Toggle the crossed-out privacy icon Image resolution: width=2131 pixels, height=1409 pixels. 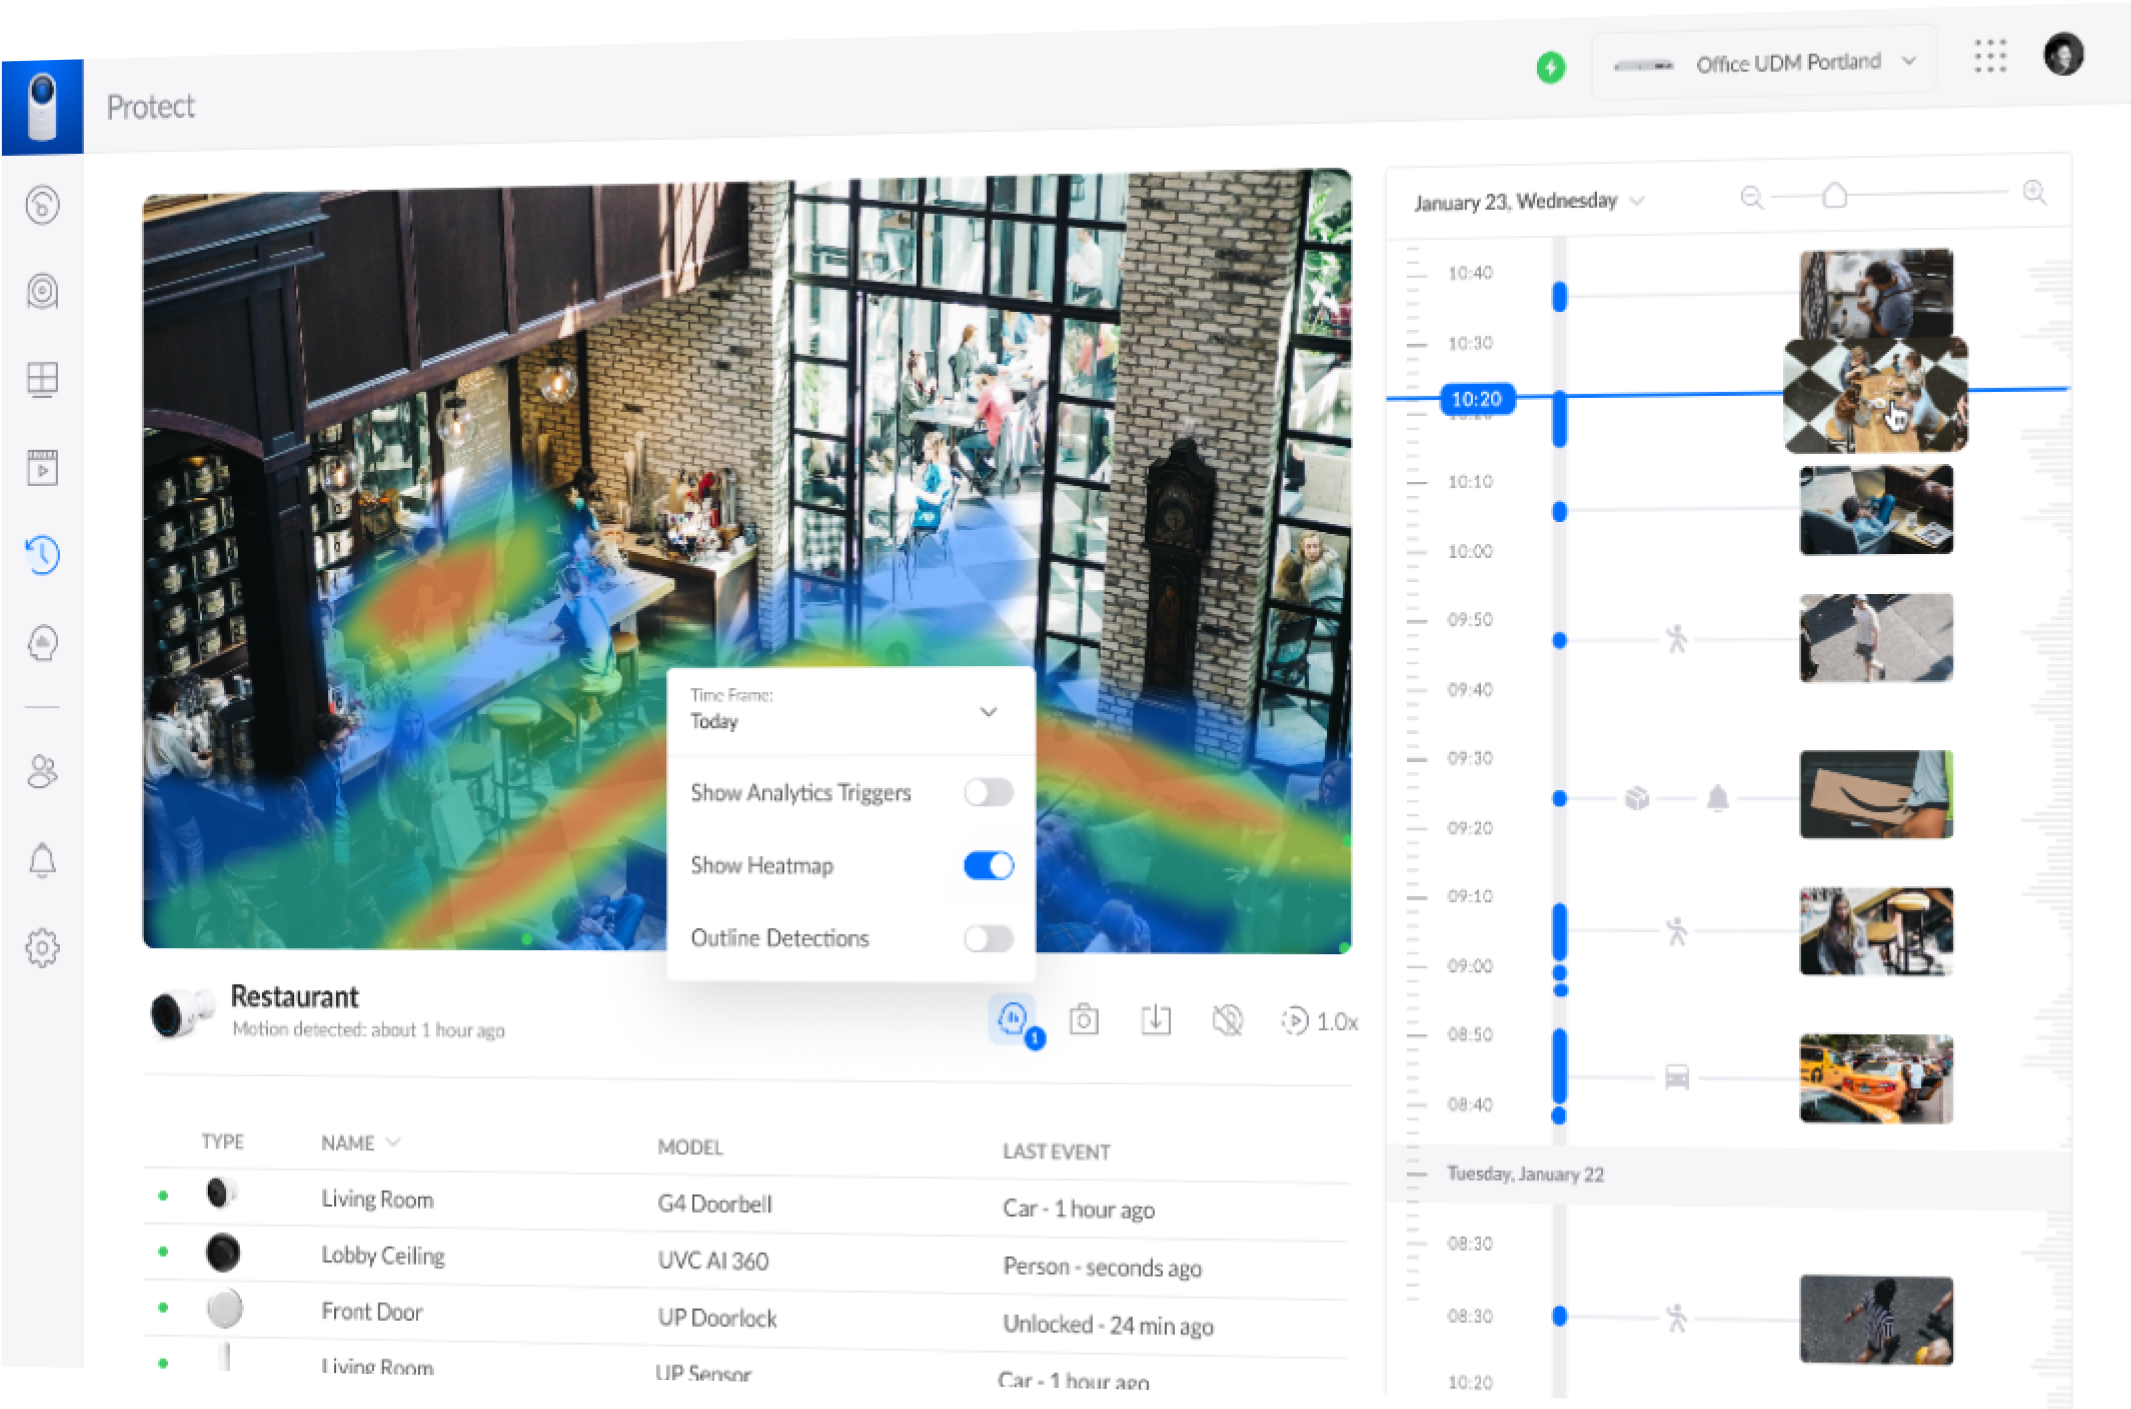pos(1227,1020)
